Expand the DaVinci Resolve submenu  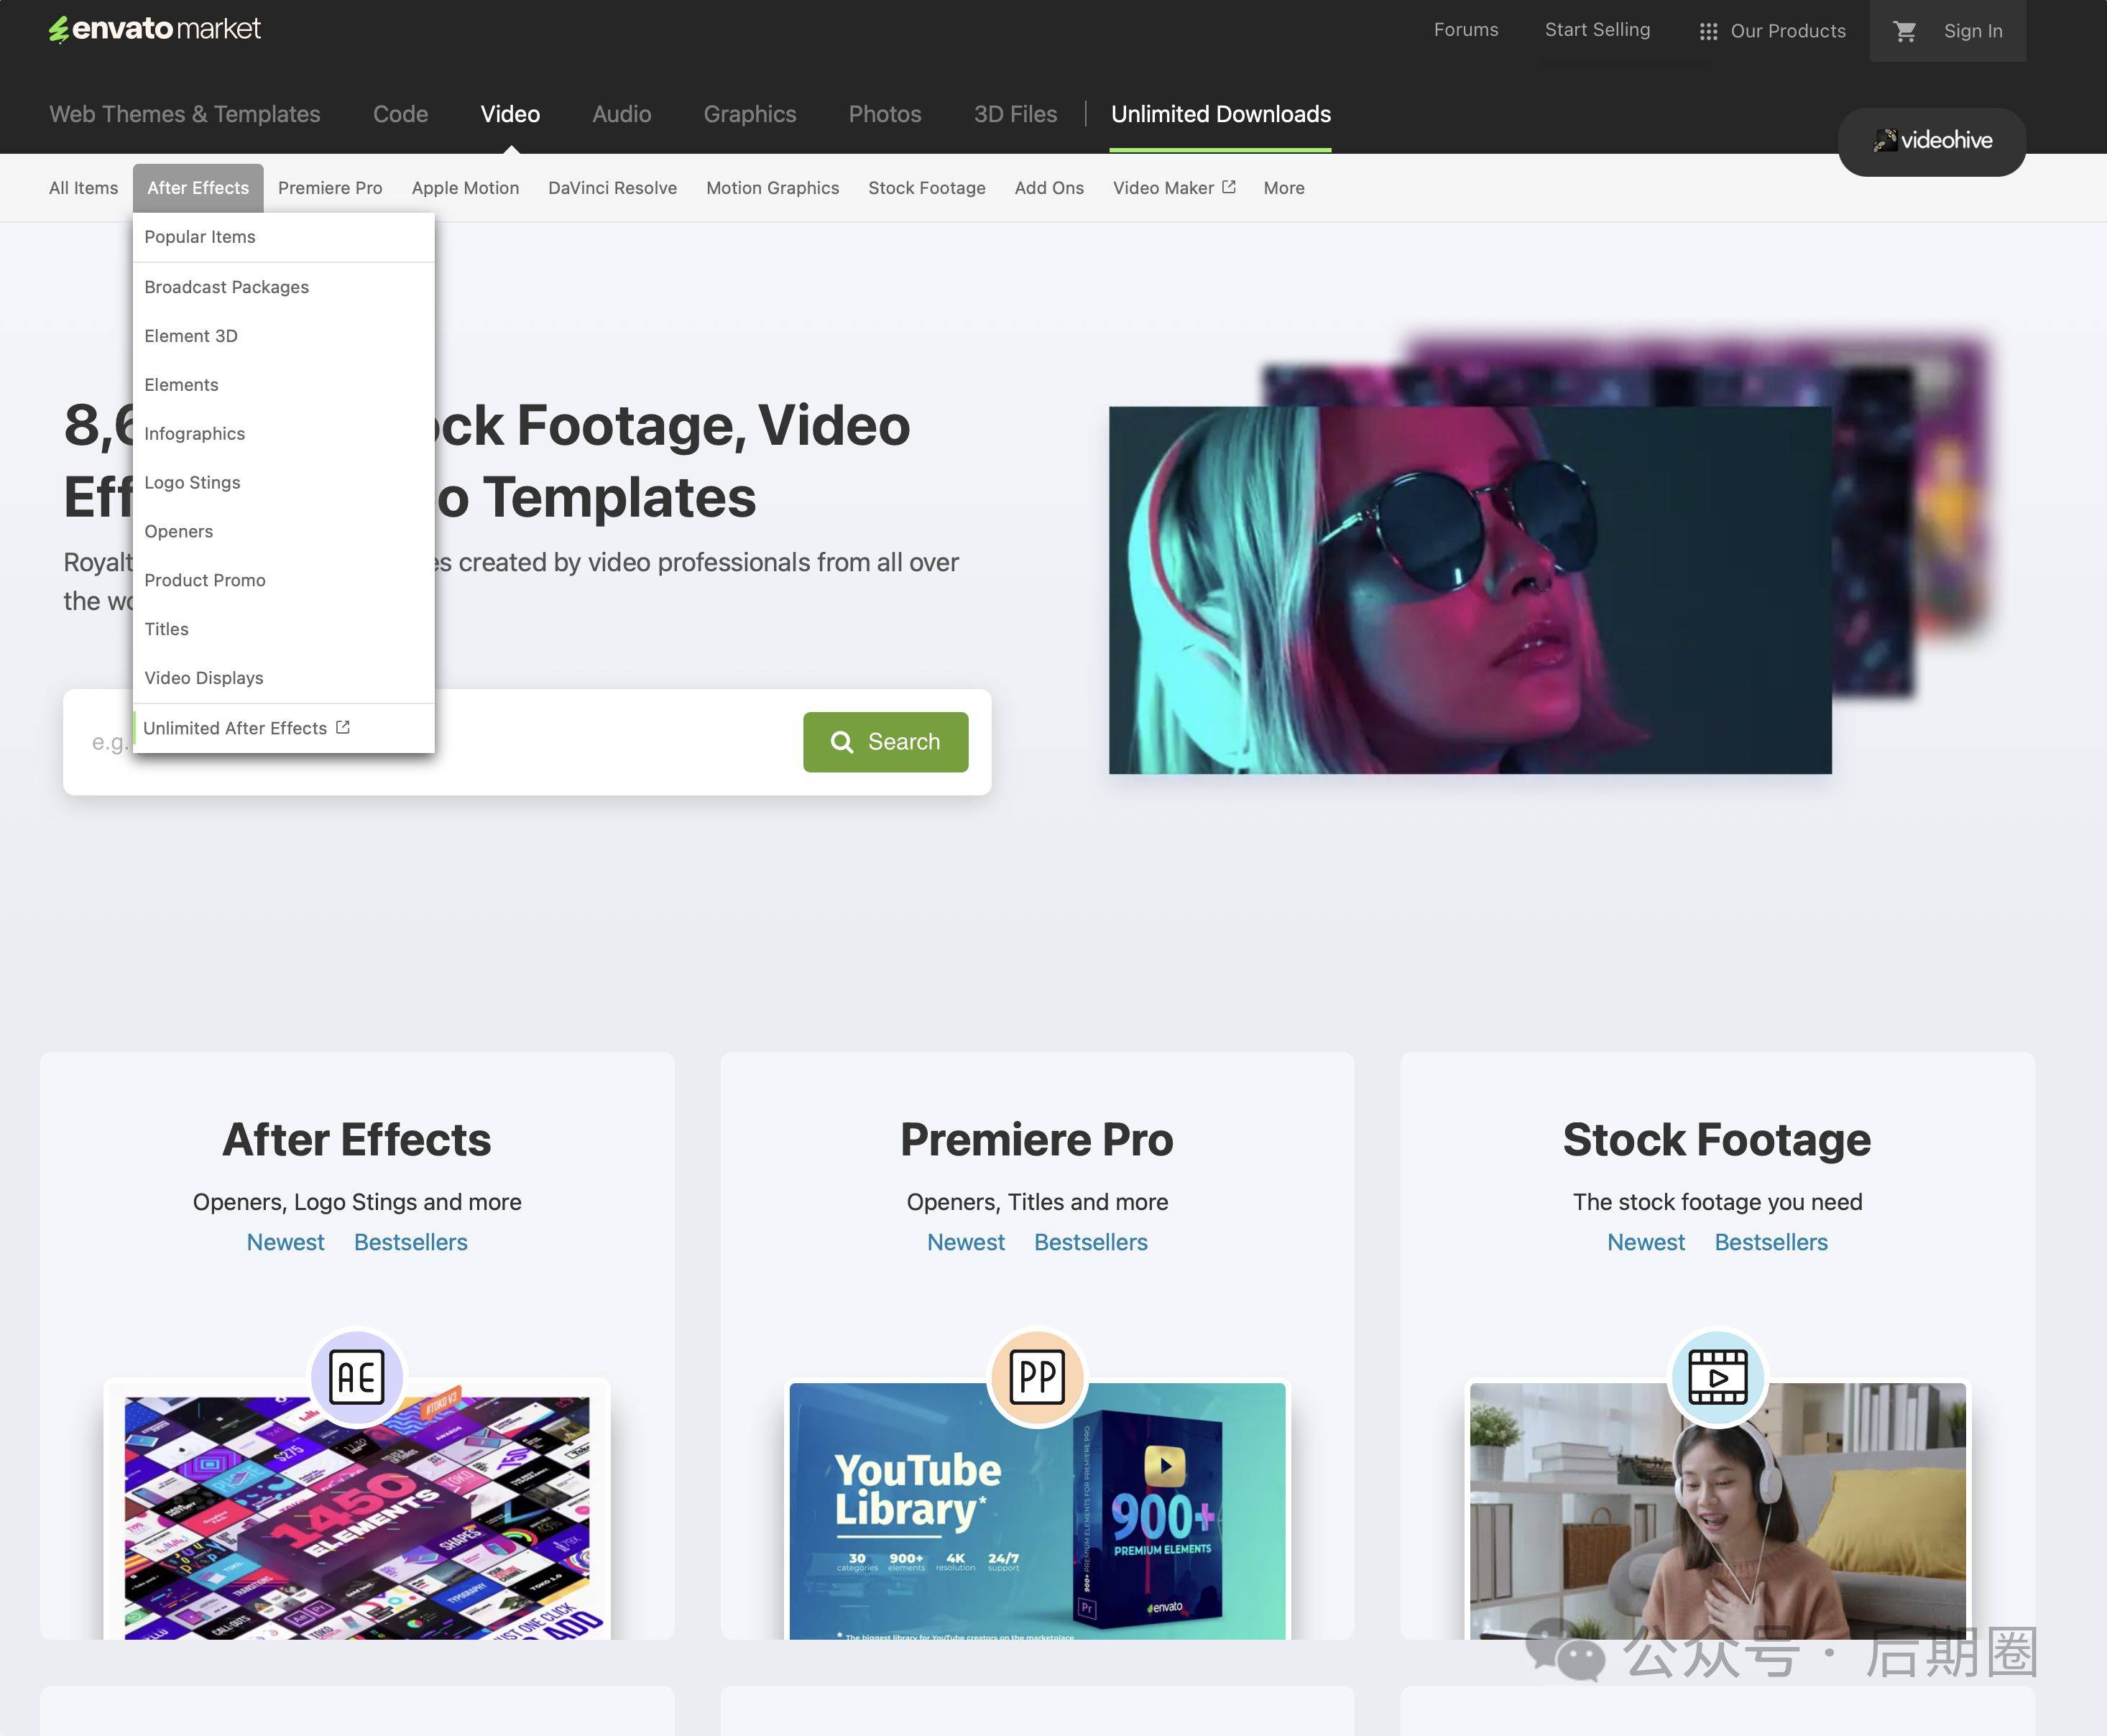(x=612, y=188)
